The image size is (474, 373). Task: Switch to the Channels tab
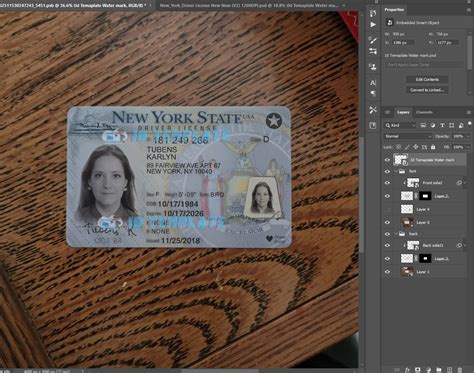424,112
